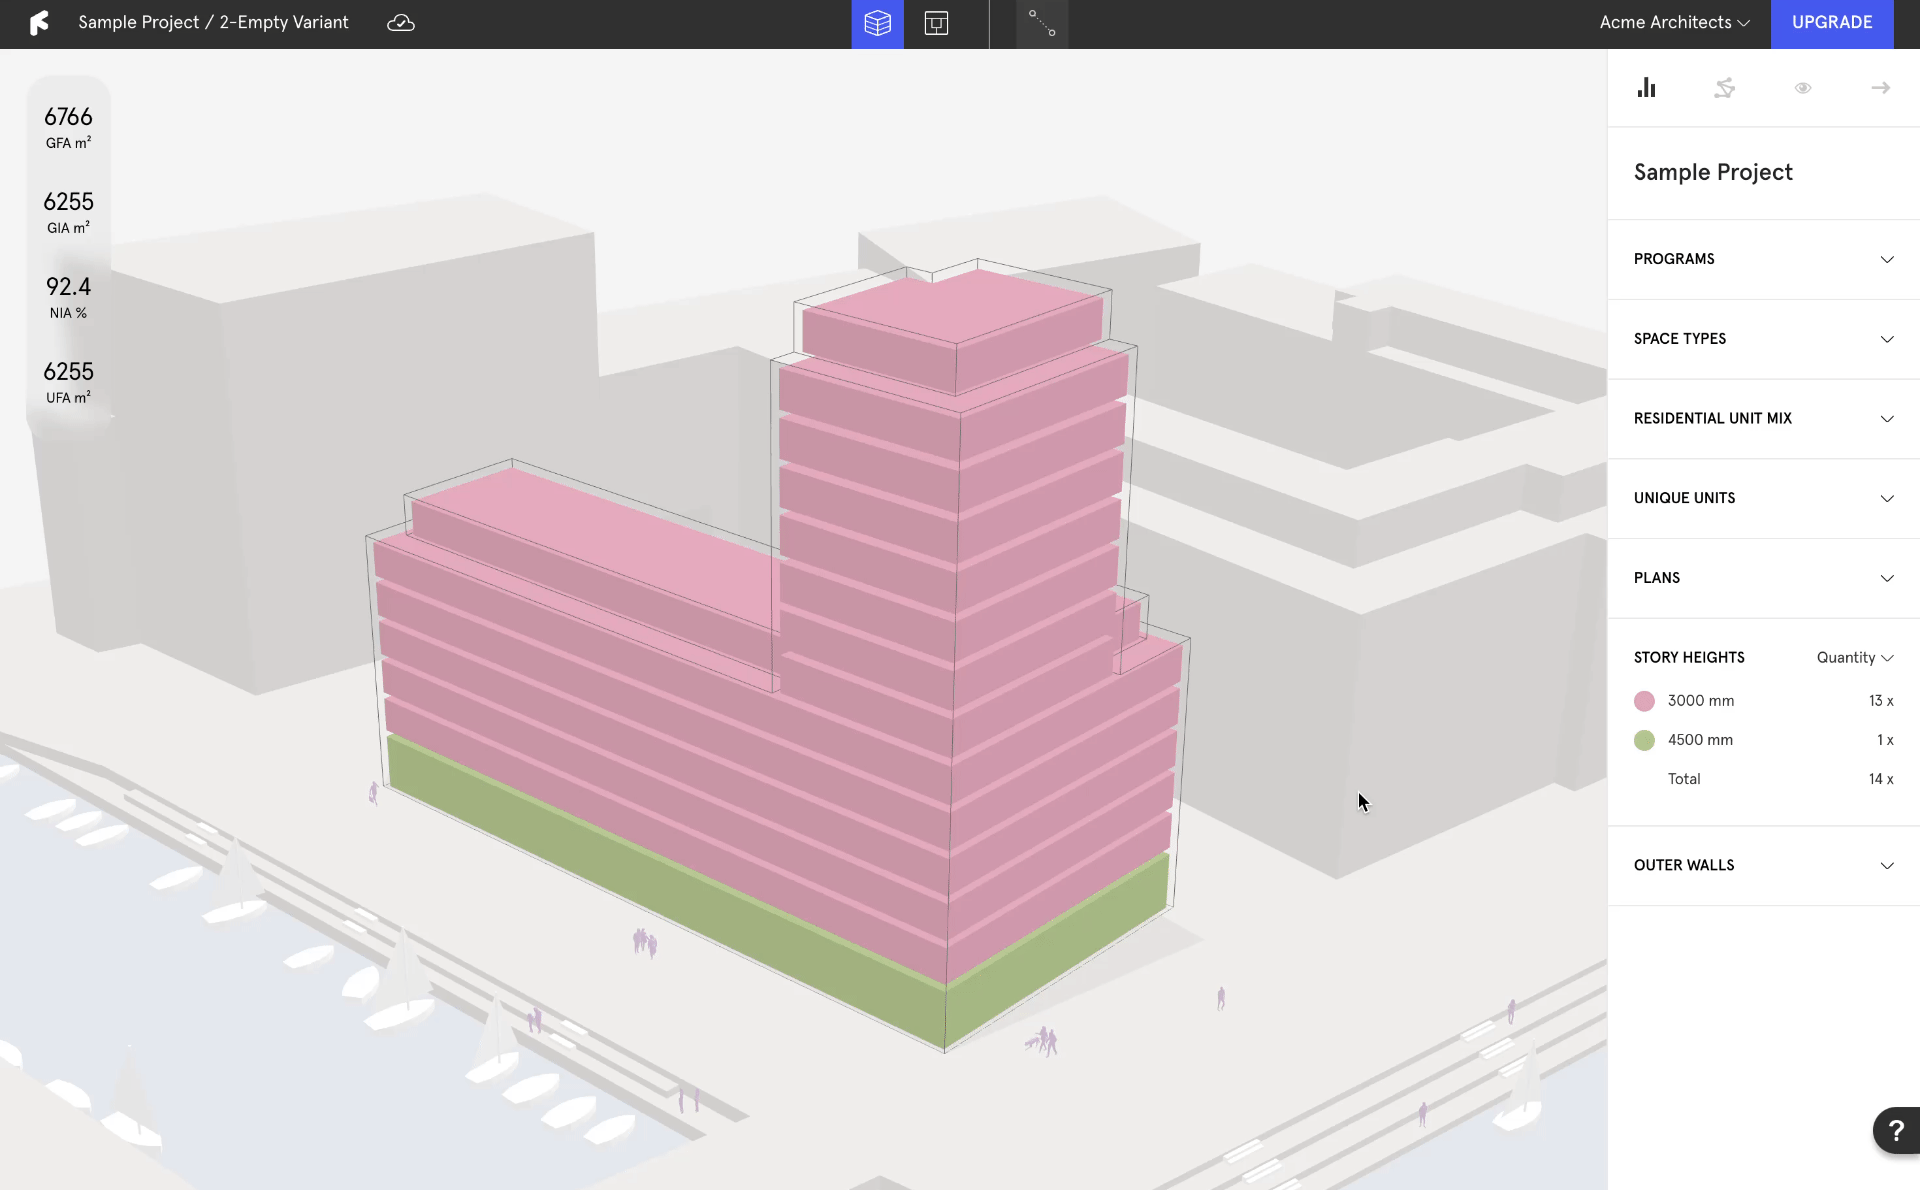Switch to 3D massing view icon
This screenshot has width=1920, height=1190.
pos(877,23)
